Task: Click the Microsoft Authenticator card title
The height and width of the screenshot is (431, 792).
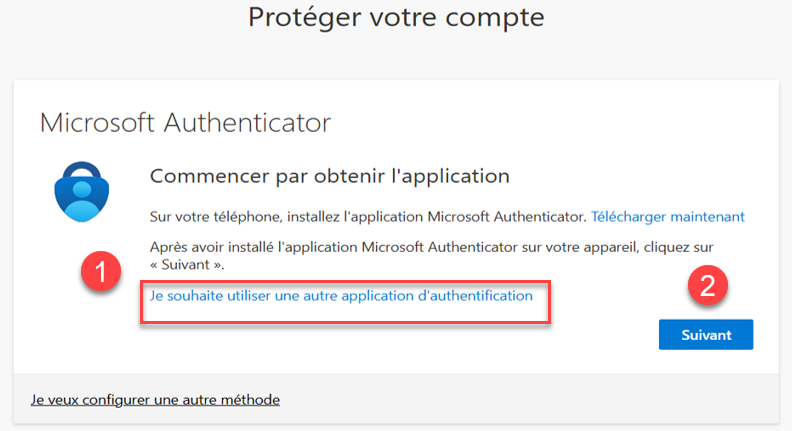Action: pos(185,123)
